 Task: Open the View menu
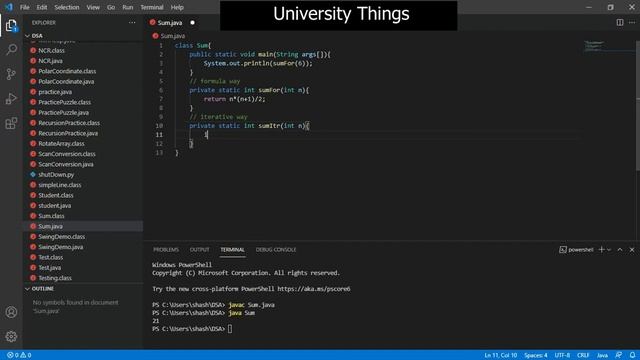(x=93, y=7)
